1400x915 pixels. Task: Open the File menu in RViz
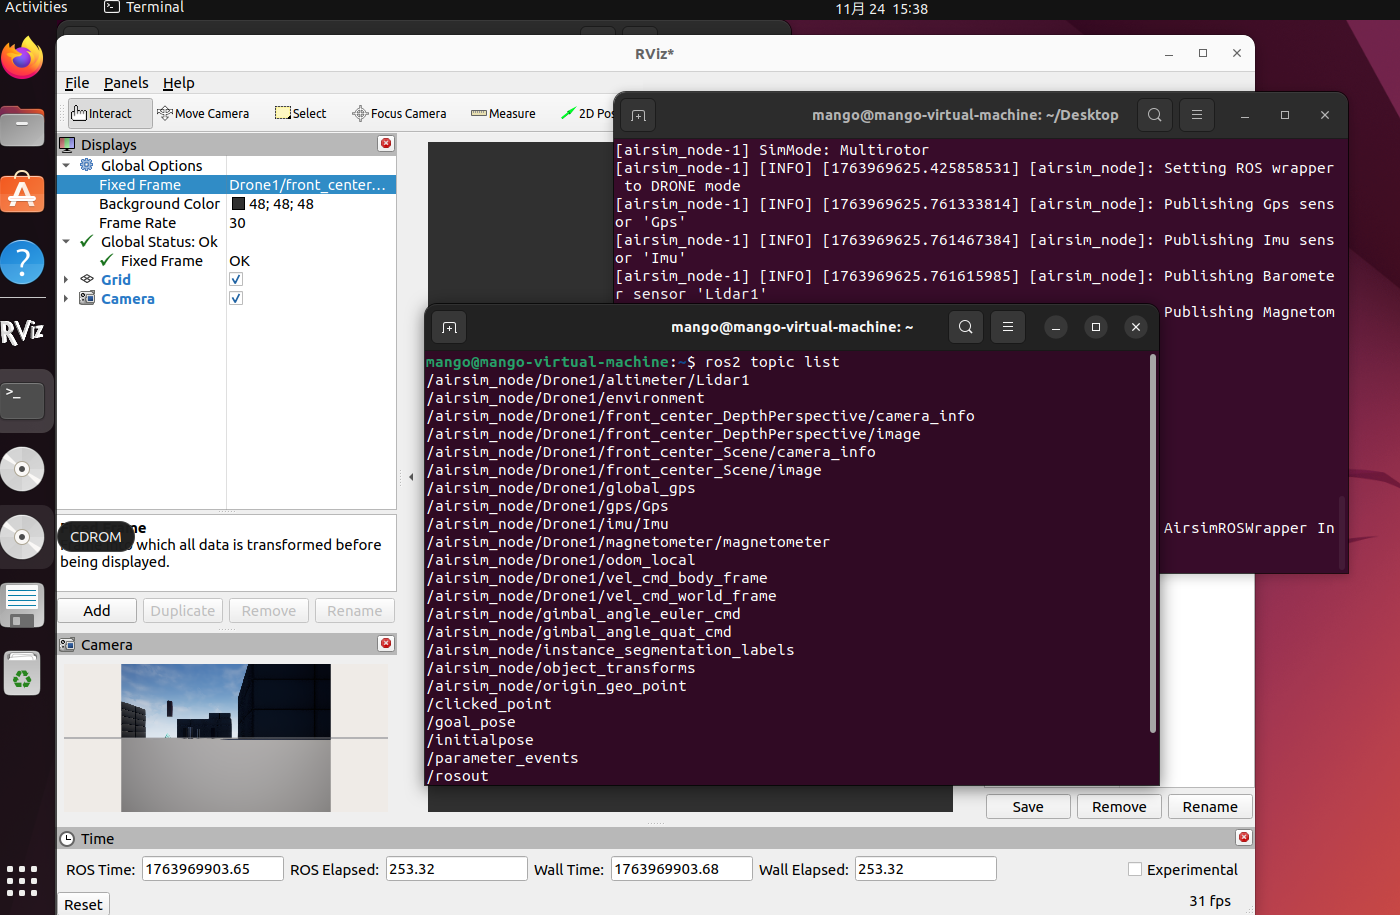[77, 83]
